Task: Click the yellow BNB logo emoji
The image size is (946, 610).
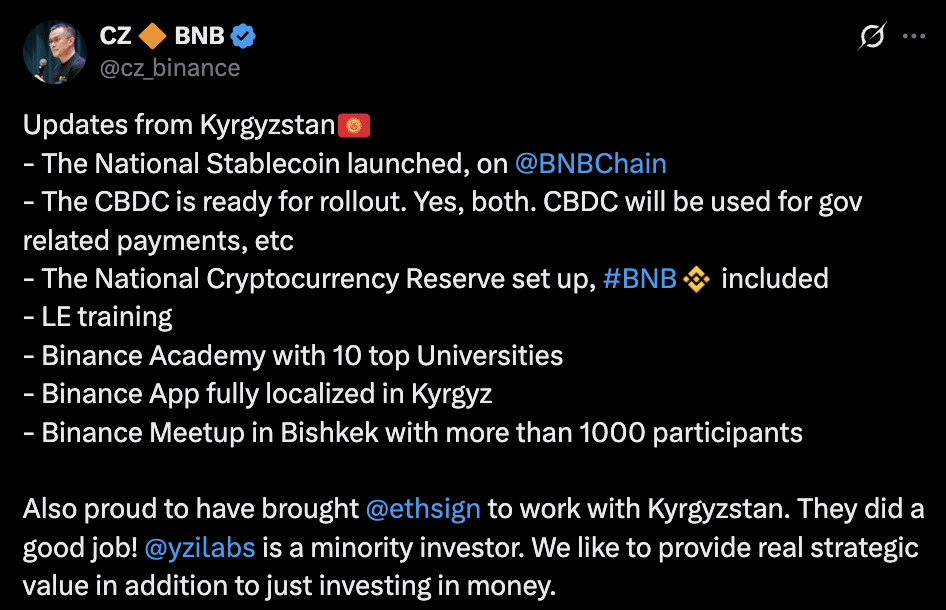Action: [696, 279]
